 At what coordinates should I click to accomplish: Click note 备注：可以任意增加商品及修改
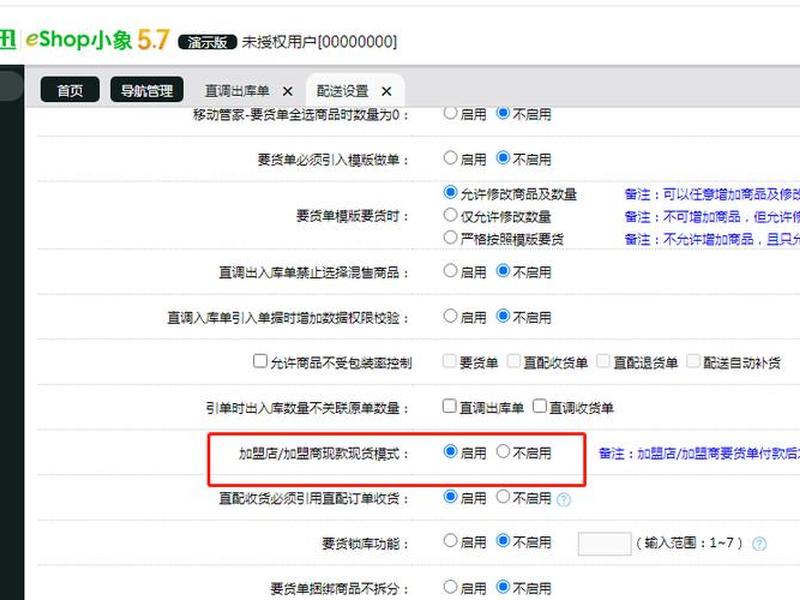pos(712,194)
